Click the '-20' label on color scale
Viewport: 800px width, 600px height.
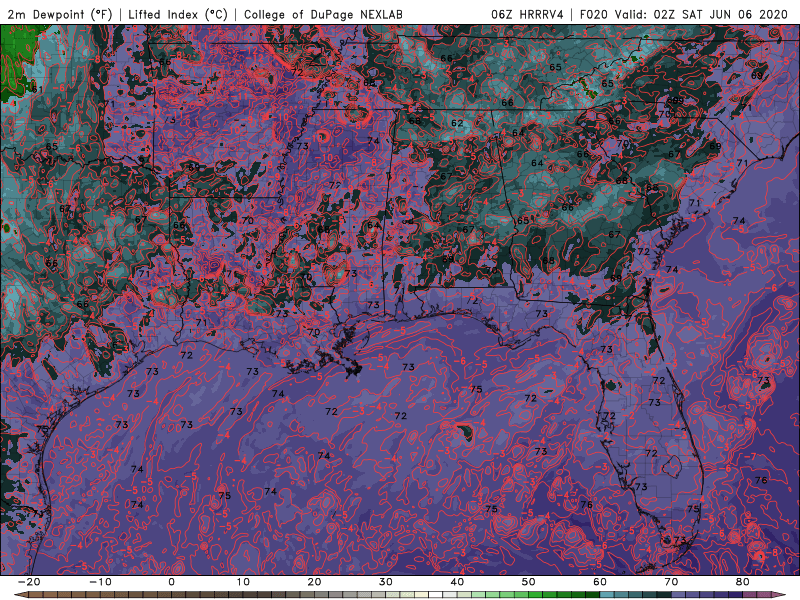(x=29, y=582)
